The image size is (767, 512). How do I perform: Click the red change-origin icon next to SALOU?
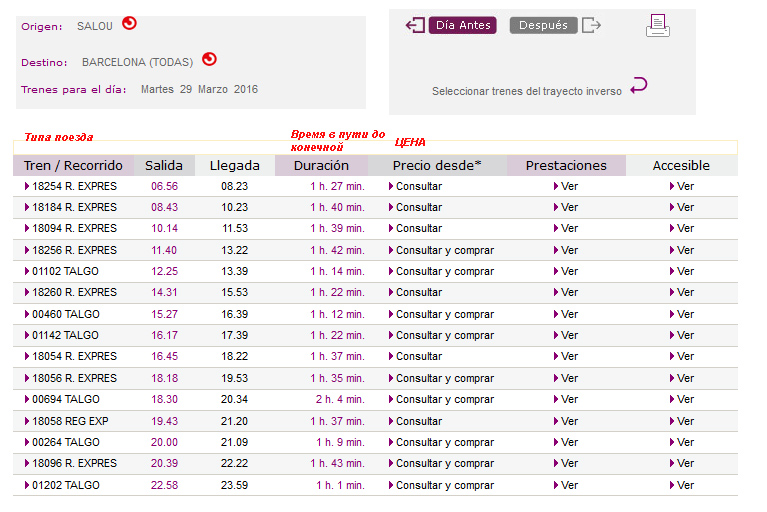pyautogui.click(x=129, y=23)
